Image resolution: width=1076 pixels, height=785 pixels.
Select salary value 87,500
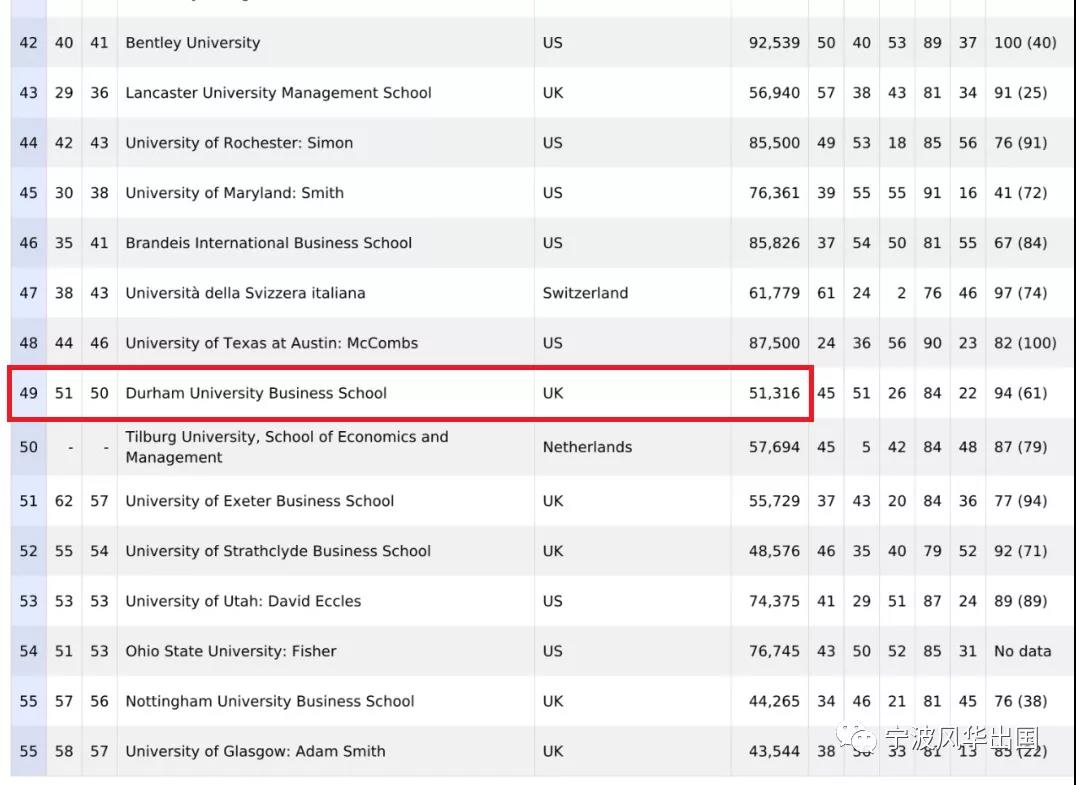tap(774, 343)
